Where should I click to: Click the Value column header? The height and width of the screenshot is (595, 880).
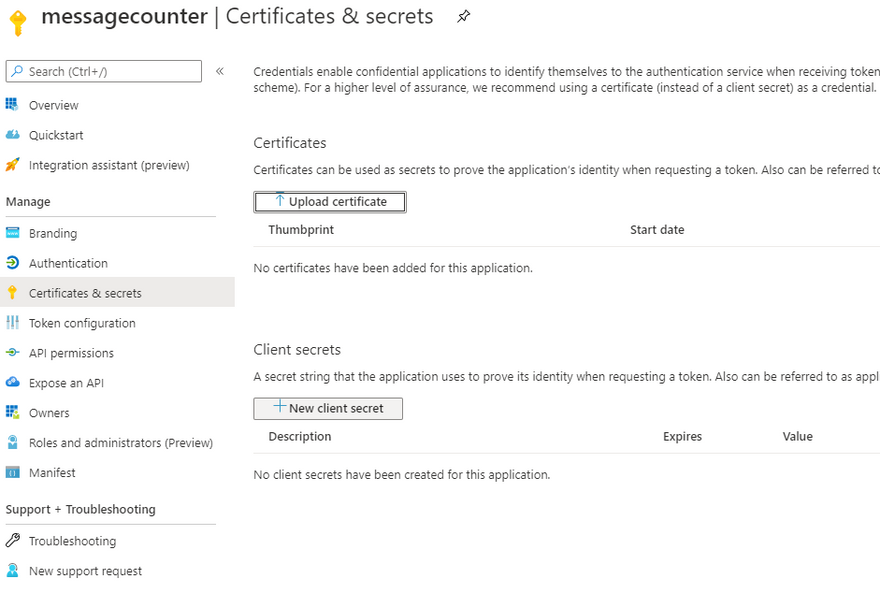tap(798, 436)
